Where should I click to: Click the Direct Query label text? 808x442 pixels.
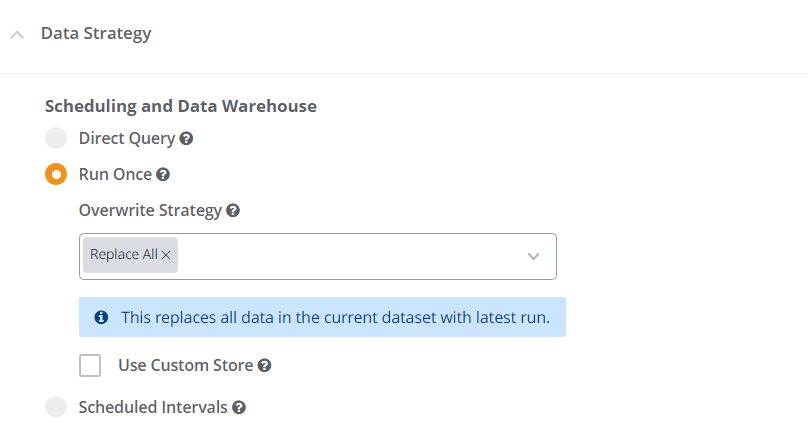tap(126, 139)
